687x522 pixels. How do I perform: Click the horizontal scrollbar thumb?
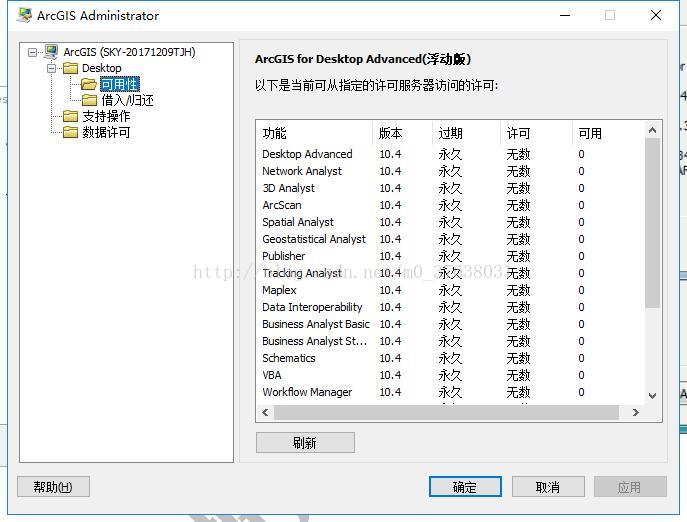click(x=446, y=412)
